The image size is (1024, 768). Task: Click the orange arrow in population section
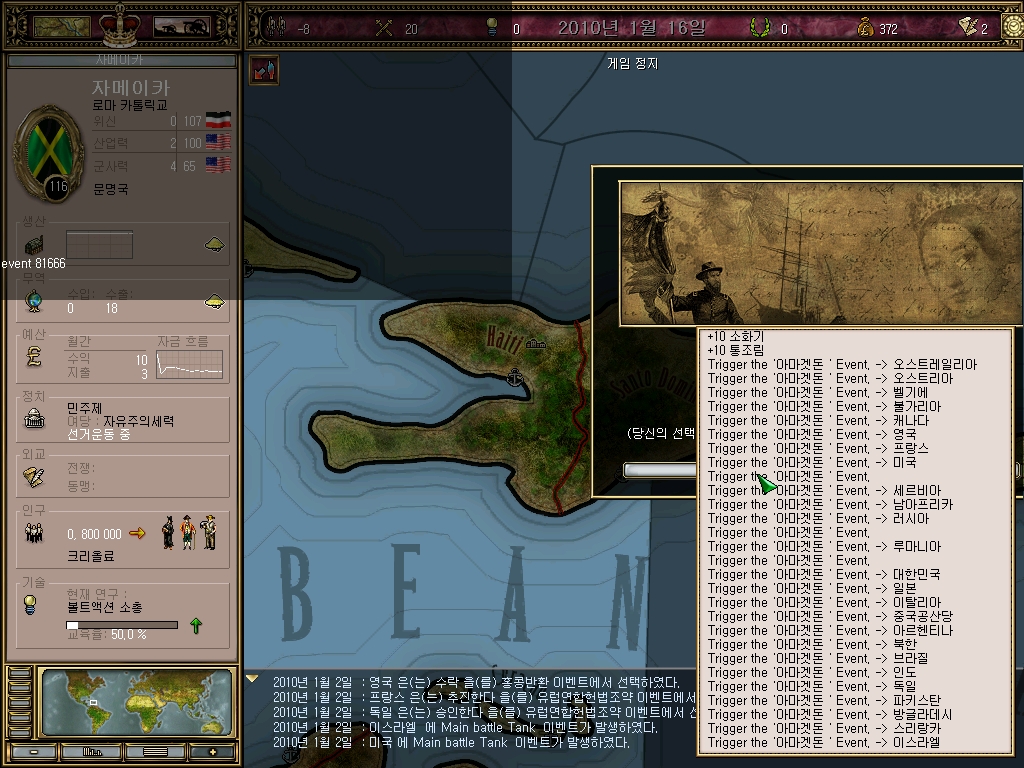[x=137, y=534]
